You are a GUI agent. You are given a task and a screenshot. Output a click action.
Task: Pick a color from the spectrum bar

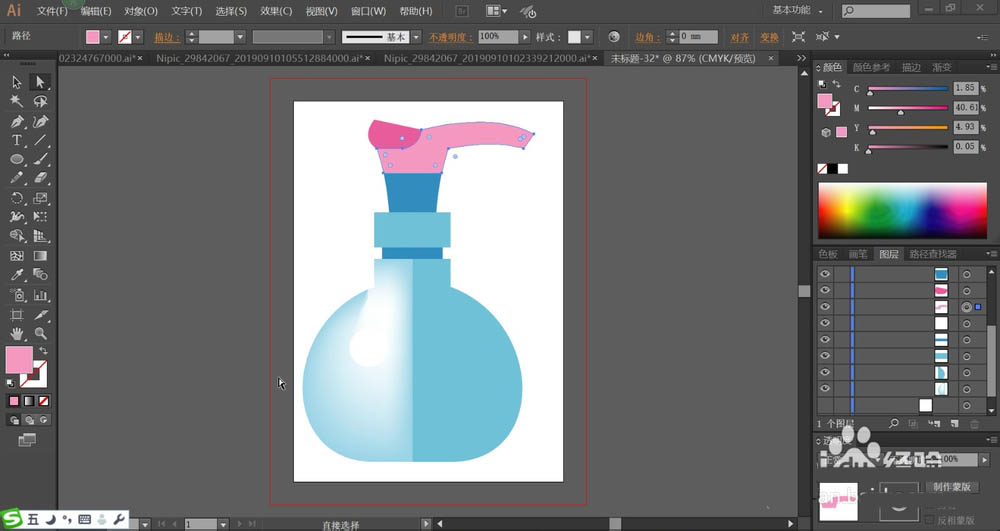click(x=902, y=210)
